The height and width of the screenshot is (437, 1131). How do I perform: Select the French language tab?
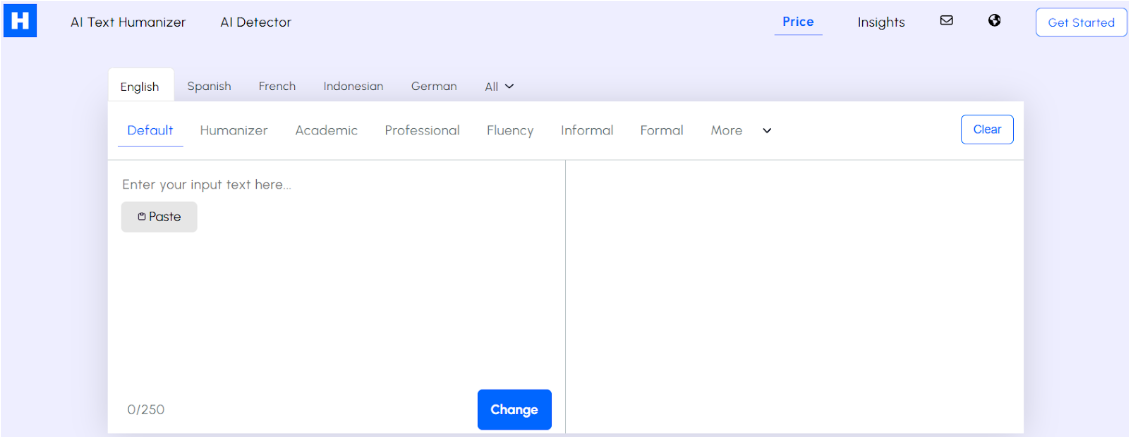click(x=277, y=87)
